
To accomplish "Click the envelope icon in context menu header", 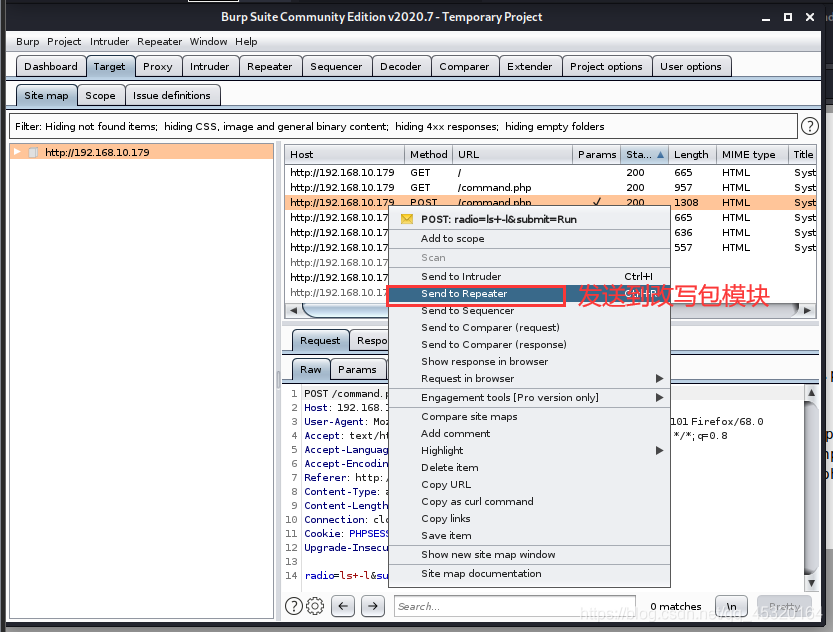I will click(x=407, y=219).
